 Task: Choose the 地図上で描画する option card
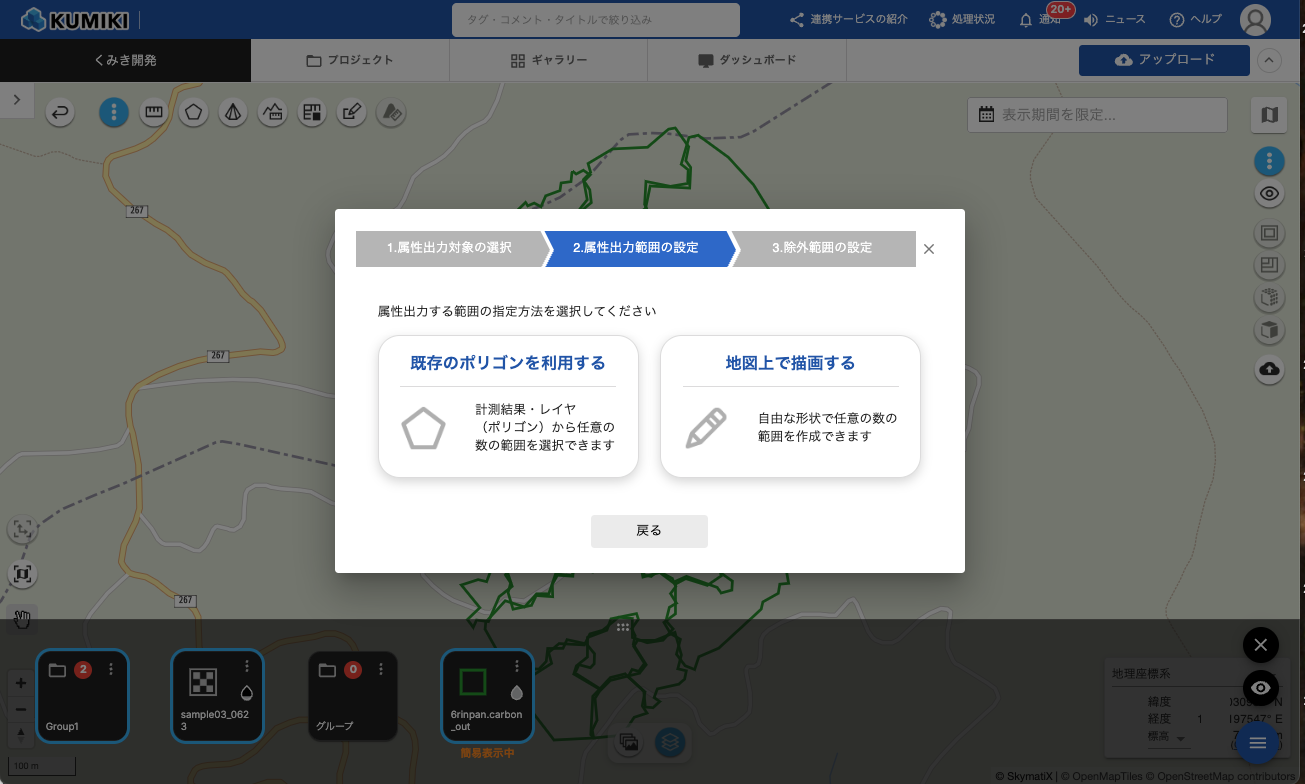tap(790, 405)
